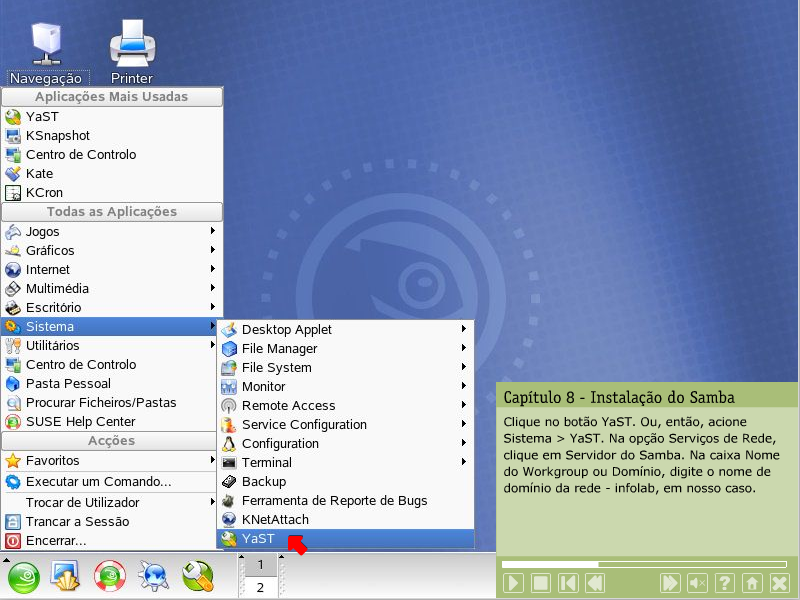
Task: Choose Encerrar... to log out
Action: [x=56, y=541]
